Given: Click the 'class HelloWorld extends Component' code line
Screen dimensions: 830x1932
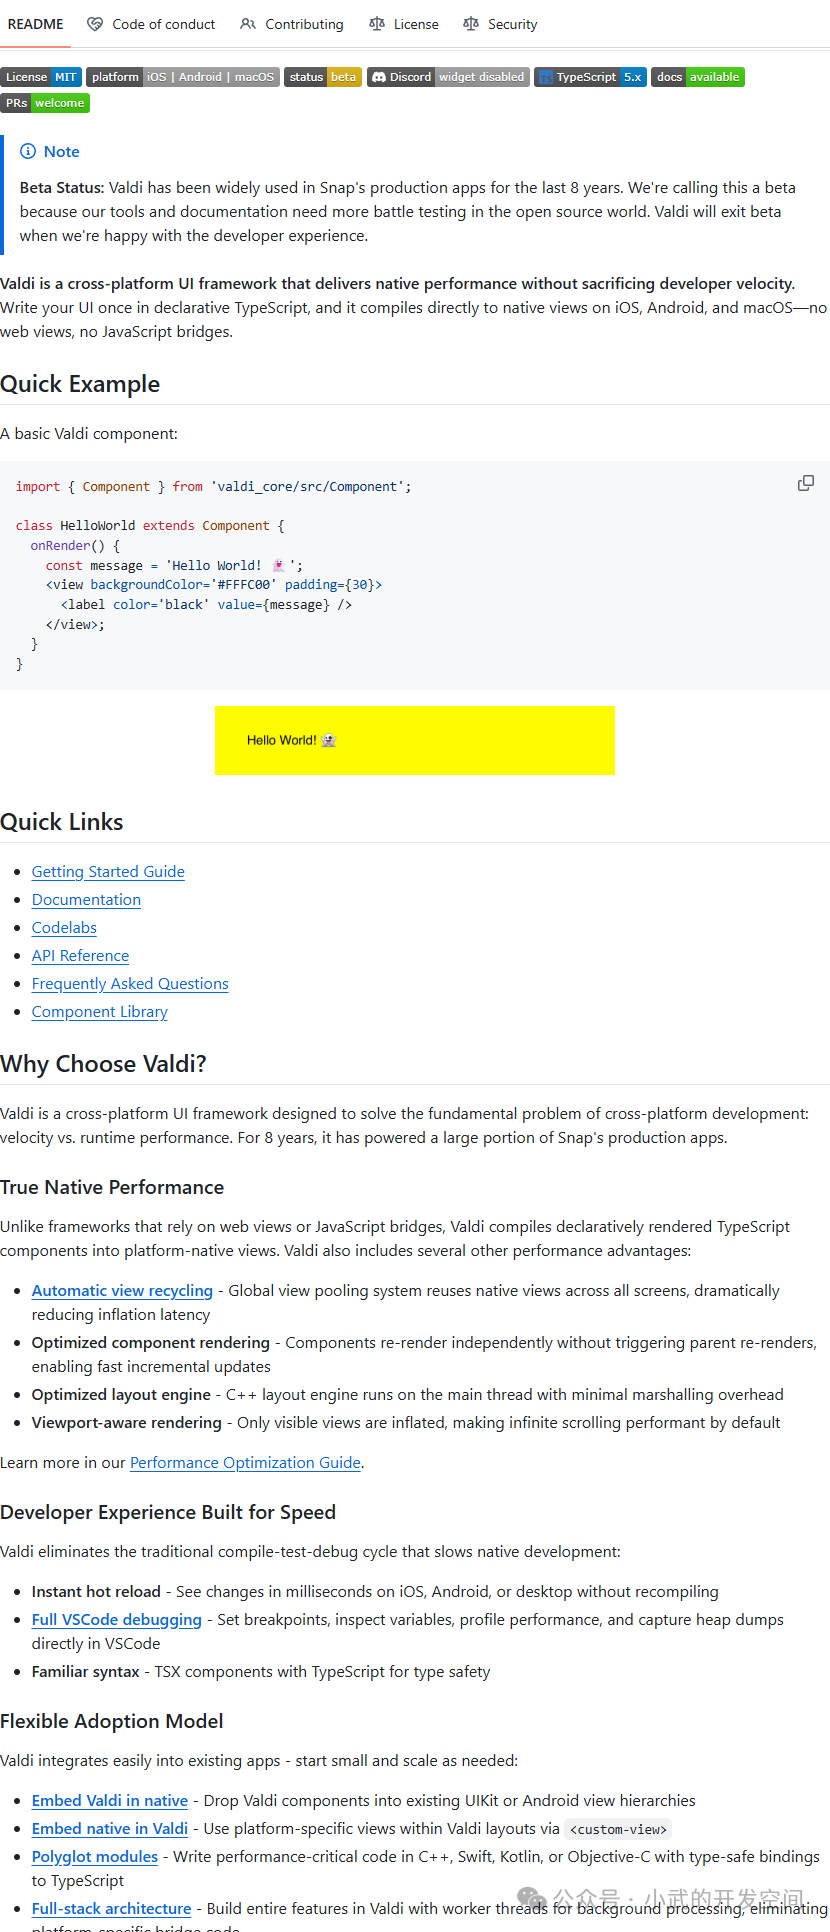Looking at the screenshot, I should pyautogui.click(x=150, y=526).
